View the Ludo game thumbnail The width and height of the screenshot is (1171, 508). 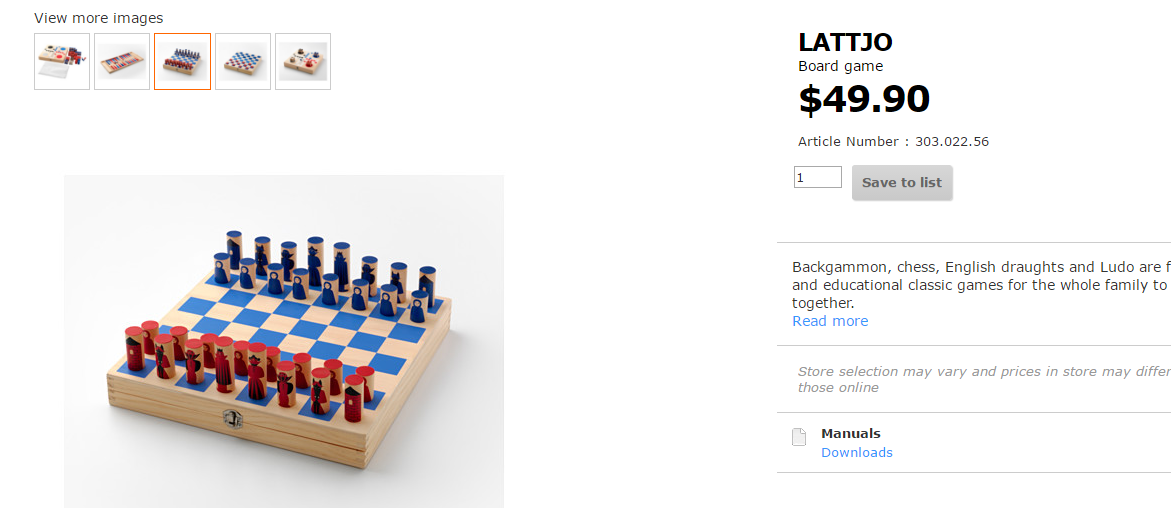[303, 61]
